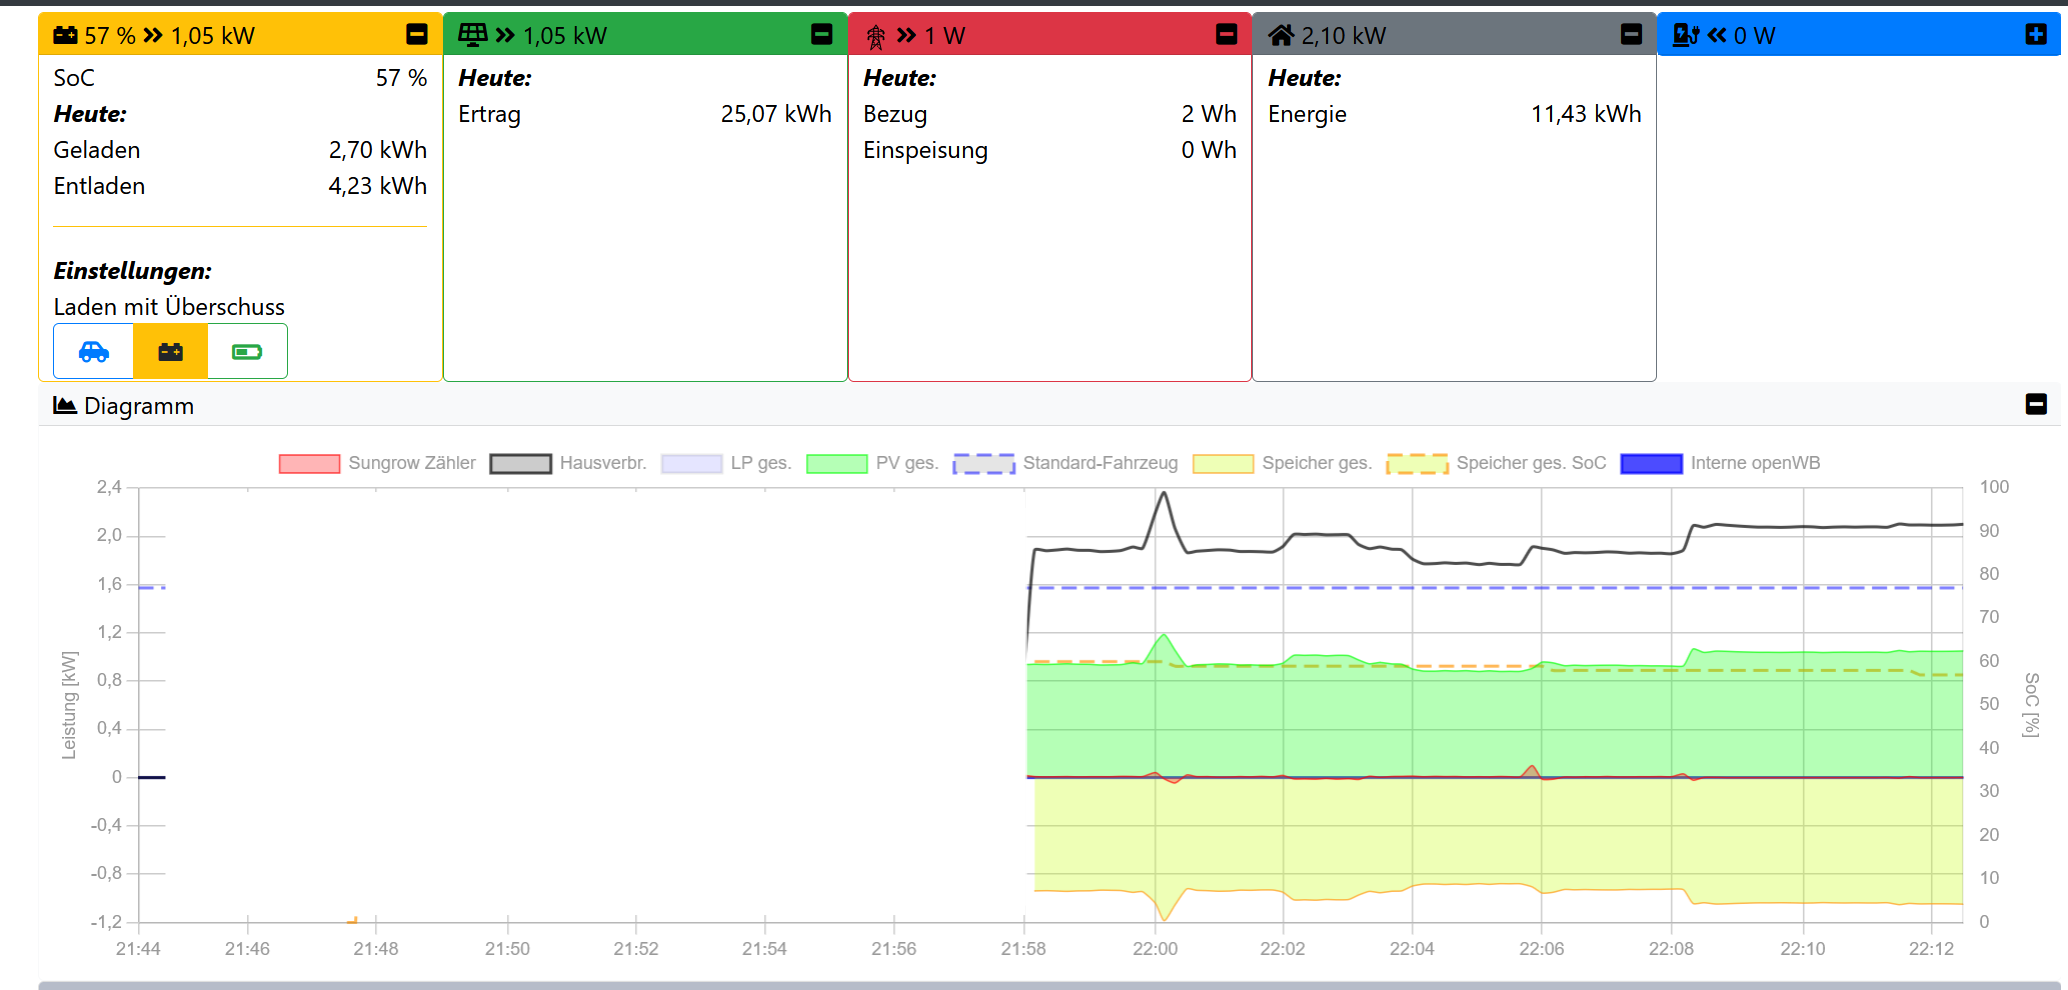Collapse the PV yield card
This screenshot has width=2068, height=990.
point(822,35)
